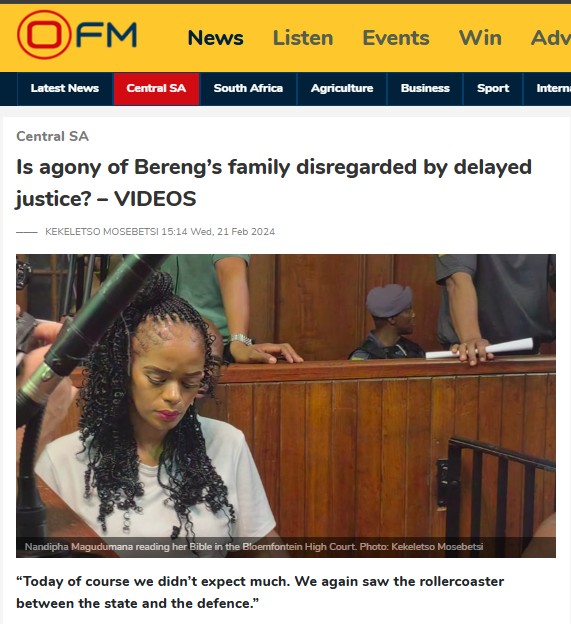Open the Sport news tab
The image size is (571, 624).
click(x=493, y=88)
